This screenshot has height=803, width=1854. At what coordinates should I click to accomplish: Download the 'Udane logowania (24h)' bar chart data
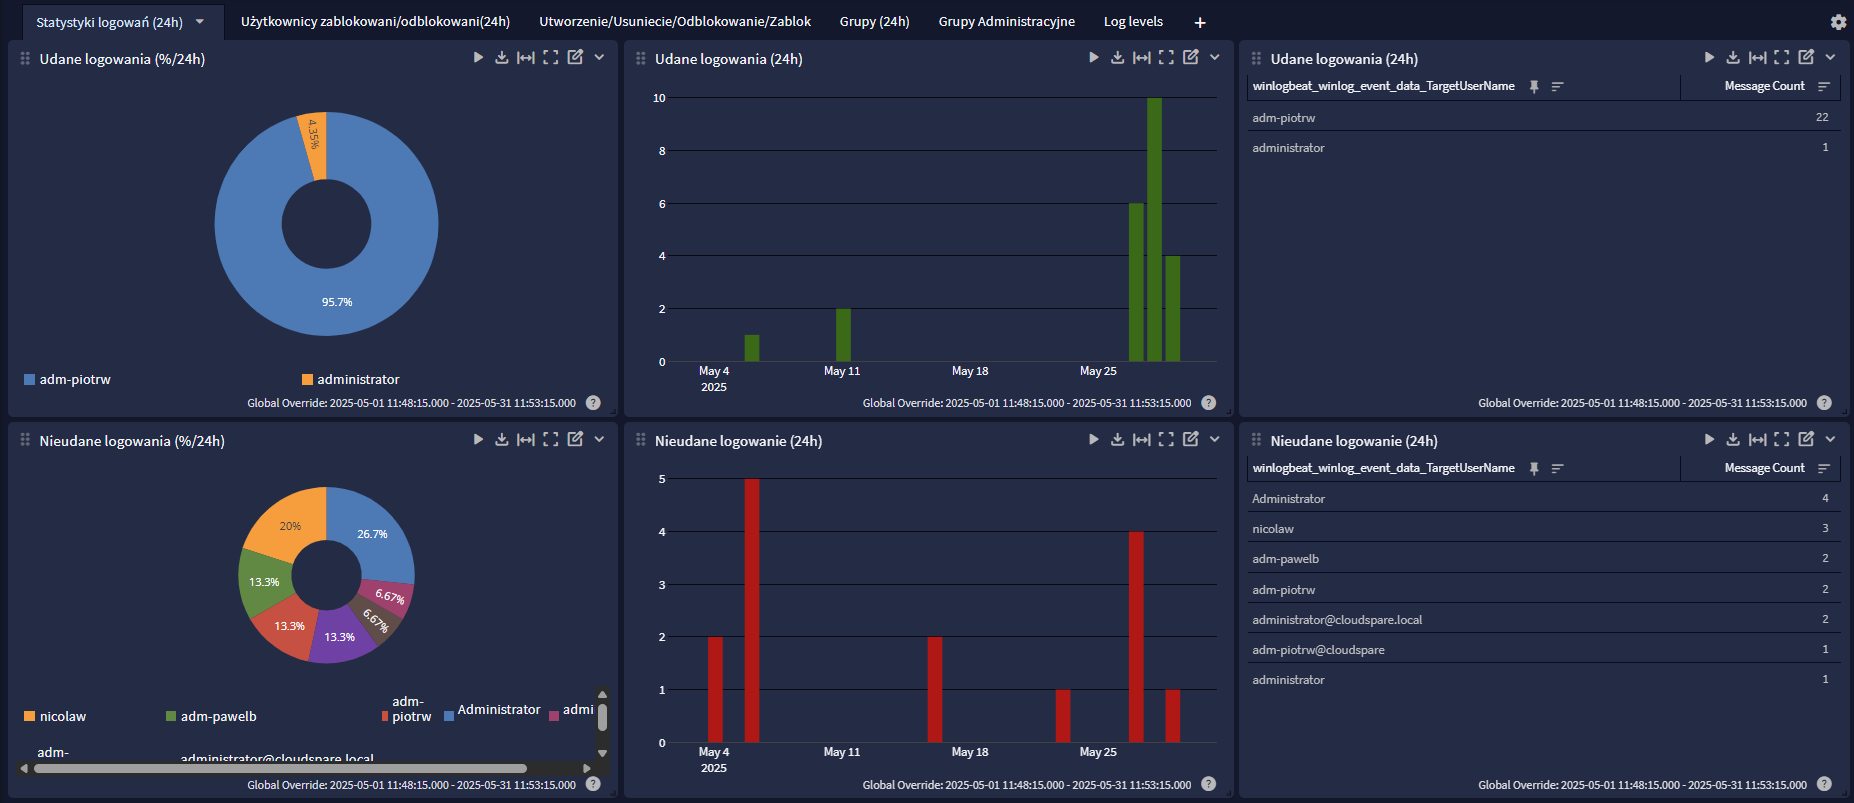coord(1117,58)
